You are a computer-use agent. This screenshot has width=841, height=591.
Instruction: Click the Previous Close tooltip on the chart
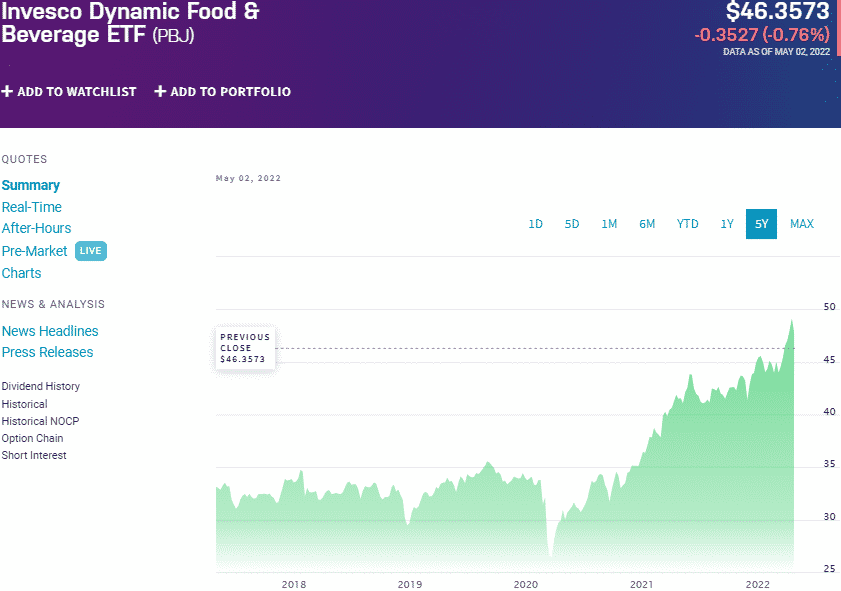[x=245, y=347]
